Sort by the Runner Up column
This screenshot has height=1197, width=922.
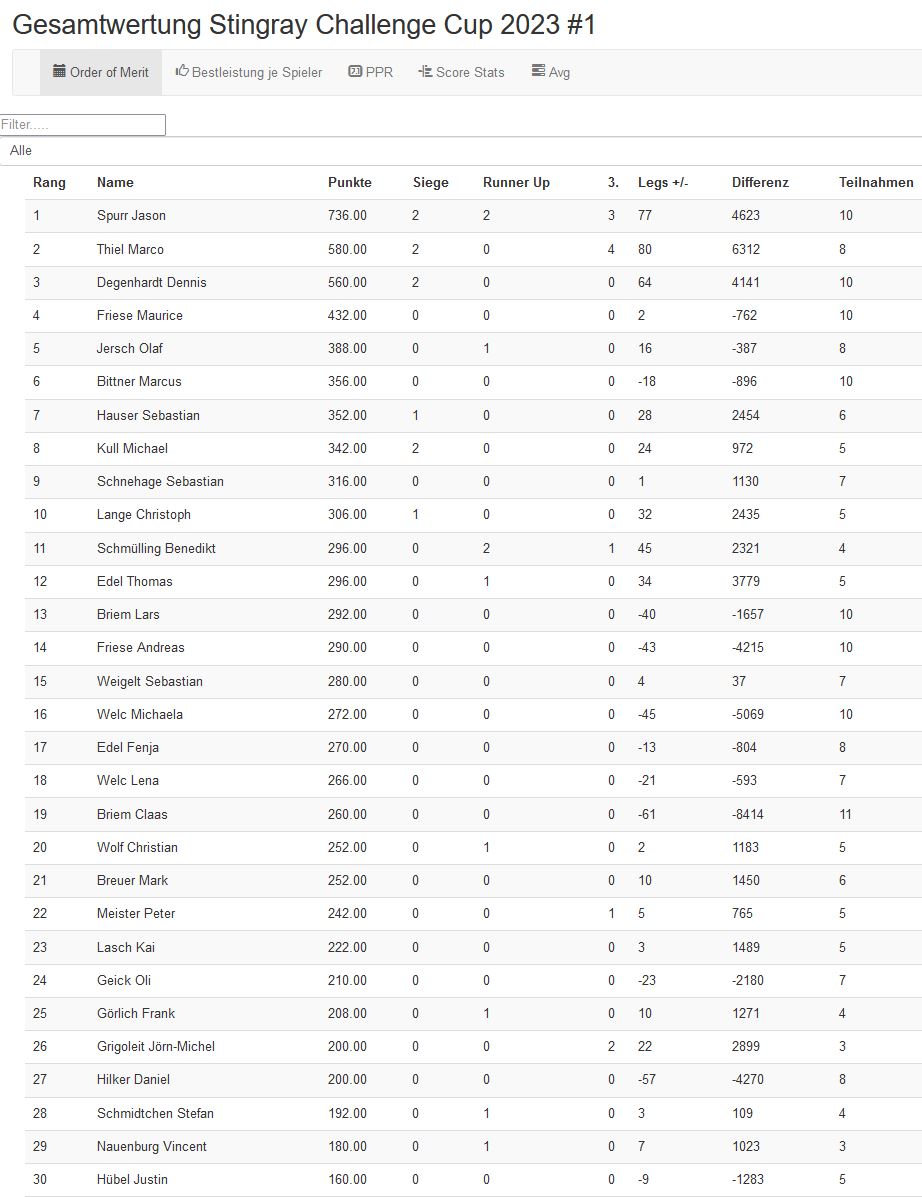(x=516, y=182)
